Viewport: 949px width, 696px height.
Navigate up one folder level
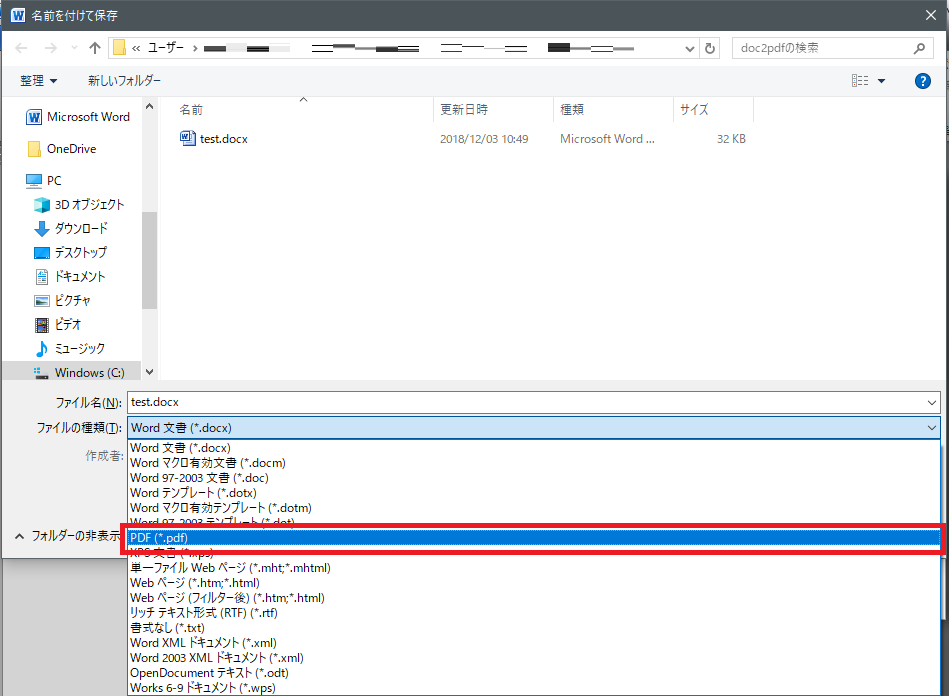click(x=94, y=48)
